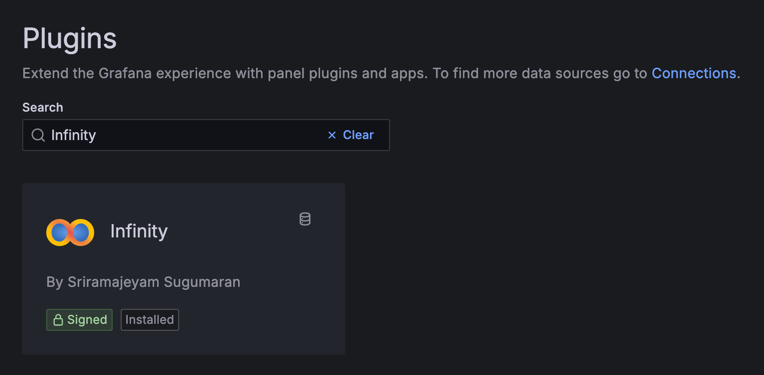Open the Infinity plugin title

[139, 231]
